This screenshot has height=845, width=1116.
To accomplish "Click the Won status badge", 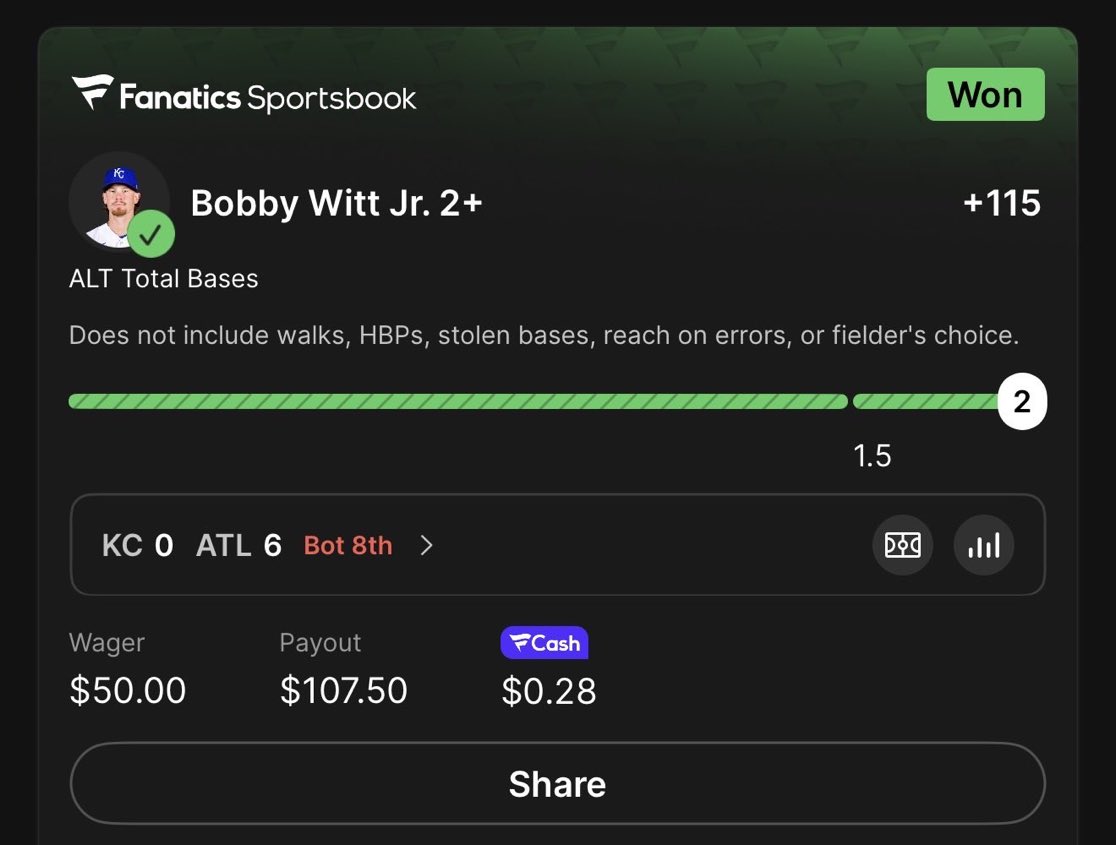I will (x=985, y=95).
